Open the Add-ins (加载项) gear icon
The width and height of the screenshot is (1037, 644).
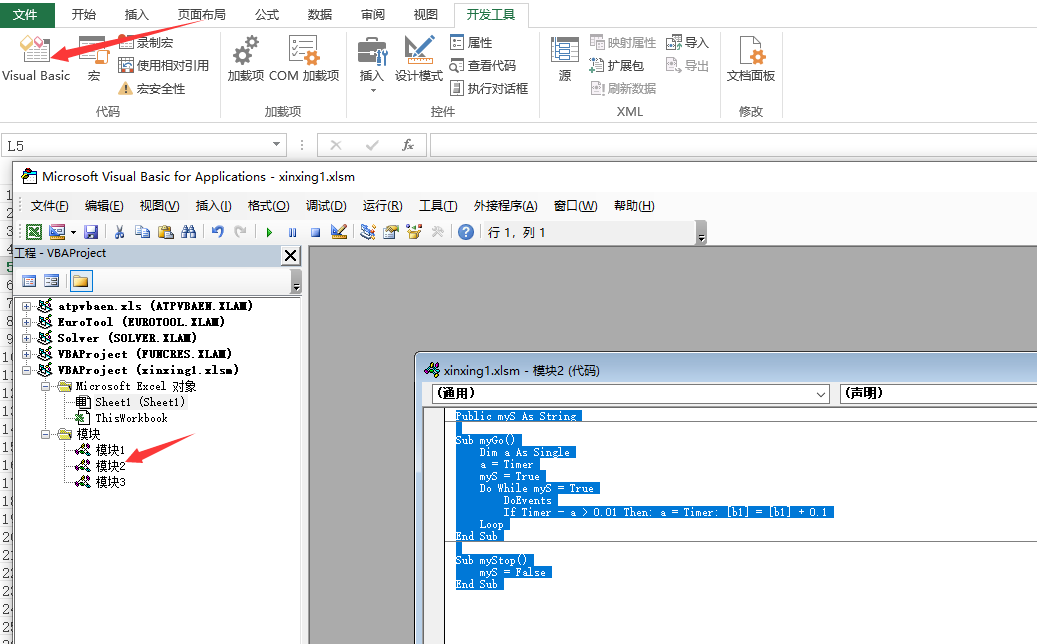(x=245, y=60)
